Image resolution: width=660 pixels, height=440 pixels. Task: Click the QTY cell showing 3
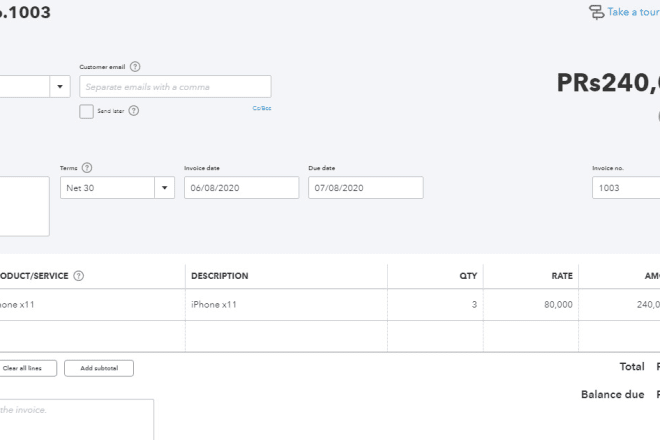click(x=435, y=304)
